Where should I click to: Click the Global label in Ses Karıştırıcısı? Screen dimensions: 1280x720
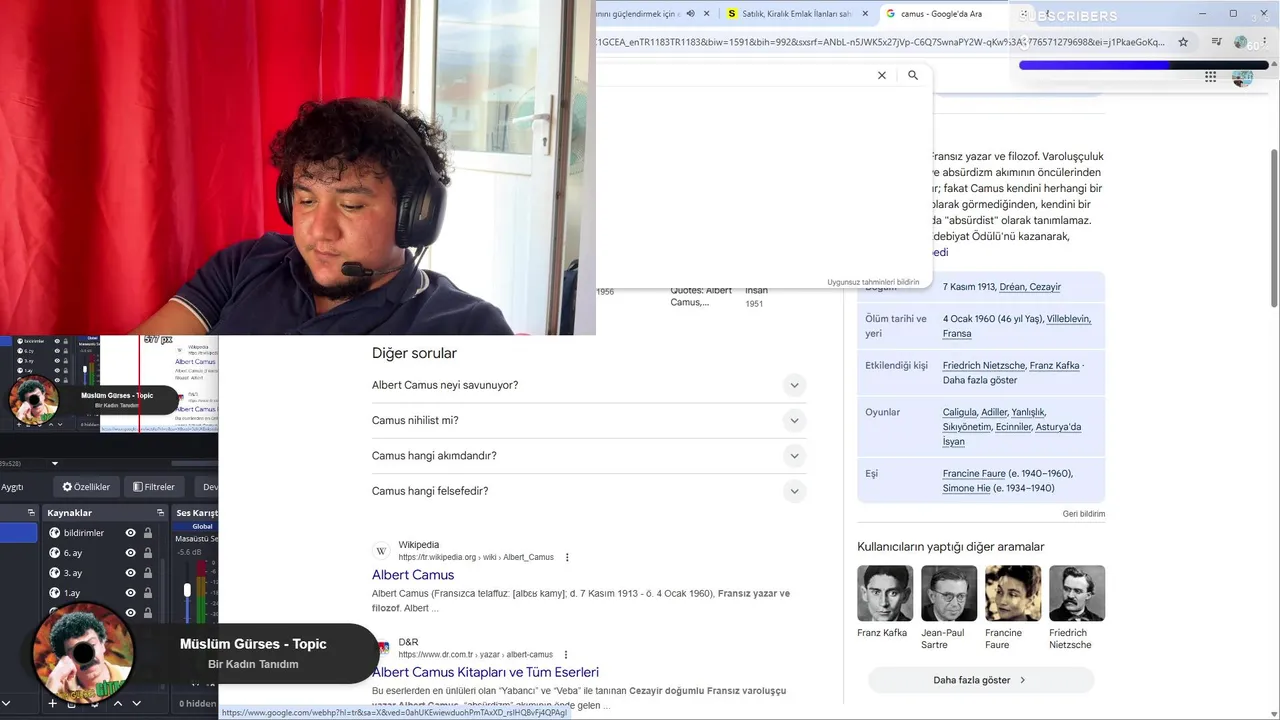(202, 526)
